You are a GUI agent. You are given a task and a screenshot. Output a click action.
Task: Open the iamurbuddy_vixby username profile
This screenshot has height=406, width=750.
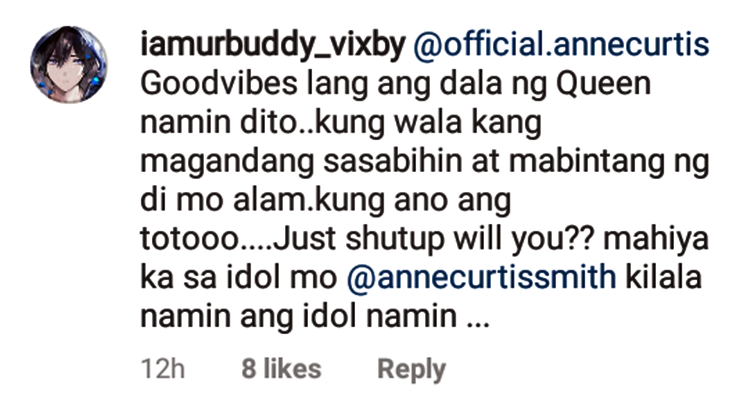point(273,45)
